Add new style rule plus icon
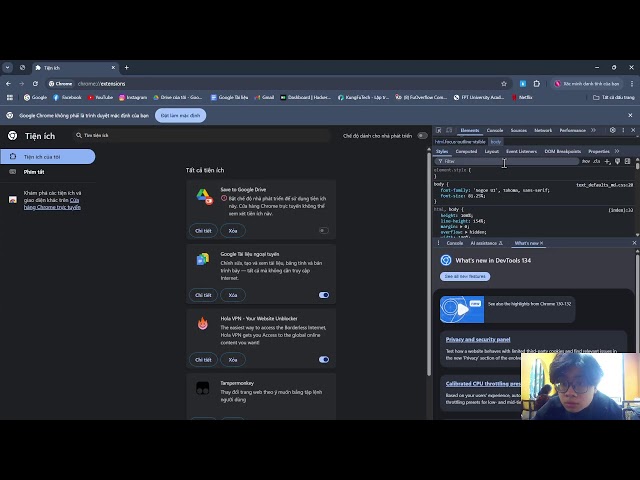This screenshot has height=480, width=640. tap(607, 162)
